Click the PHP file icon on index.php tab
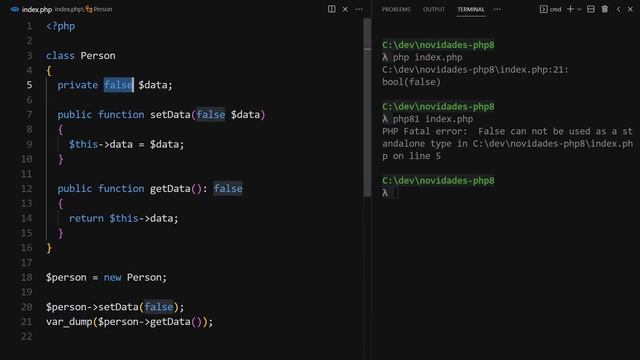 pos(15,9)
